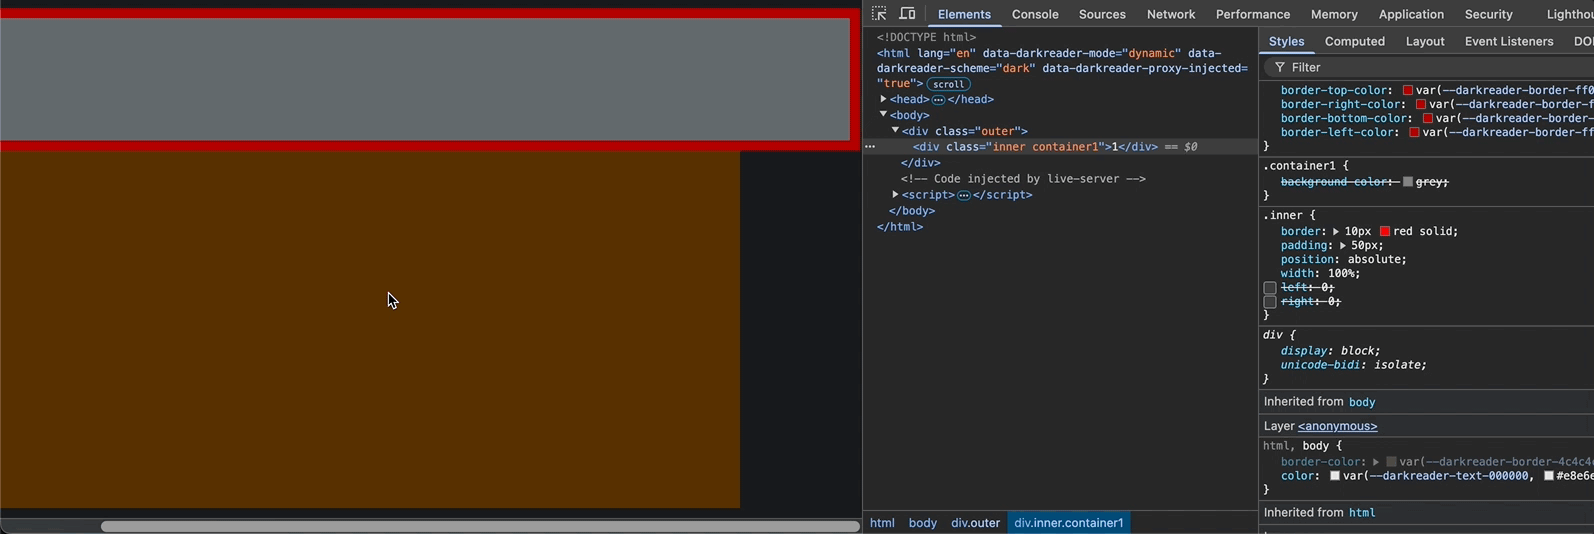The height and width of the screenshot is (534, 1594).
Task: Select the closing </body> tag row
Action: (x=912, y=211)
